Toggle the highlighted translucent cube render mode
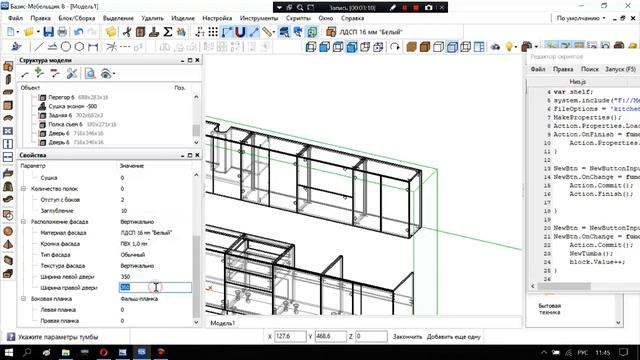Viewport: 640px width, 360px height. 452,47
